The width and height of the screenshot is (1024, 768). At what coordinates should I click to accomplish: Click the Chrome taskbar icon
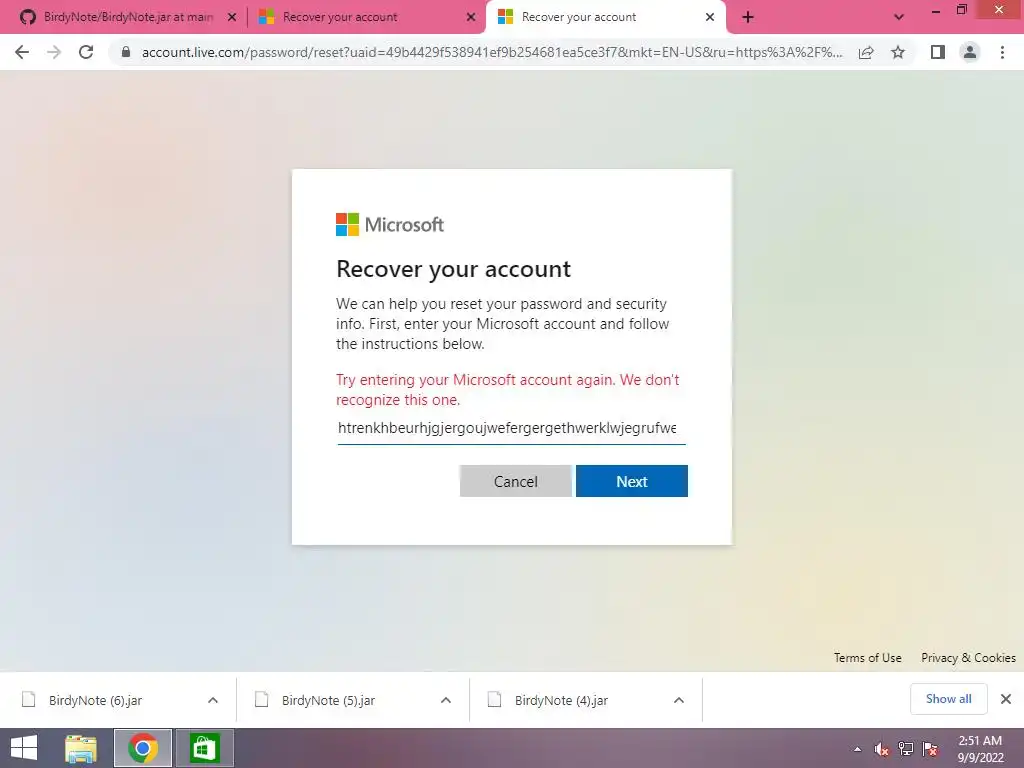tap(143, 748)
